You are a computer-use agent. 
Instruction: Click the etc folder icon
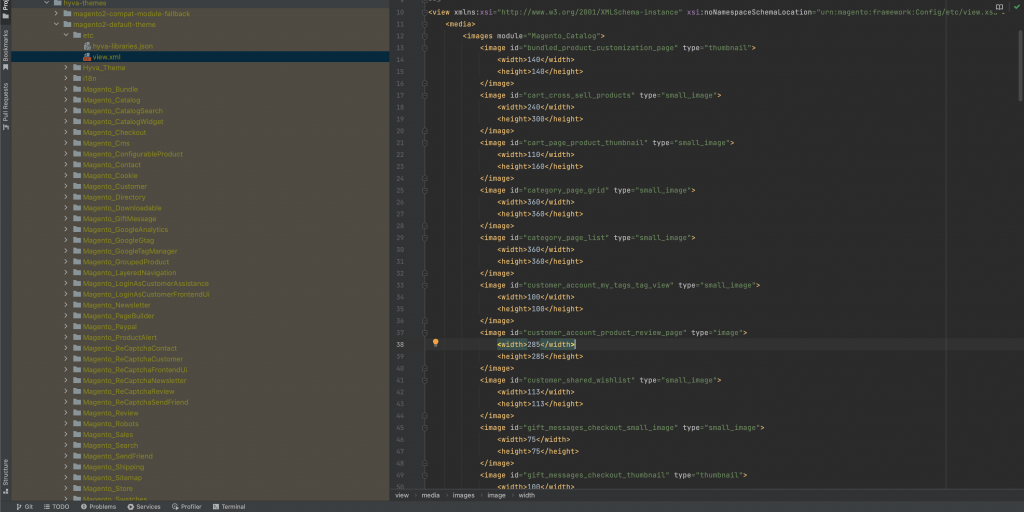point(76,35)
